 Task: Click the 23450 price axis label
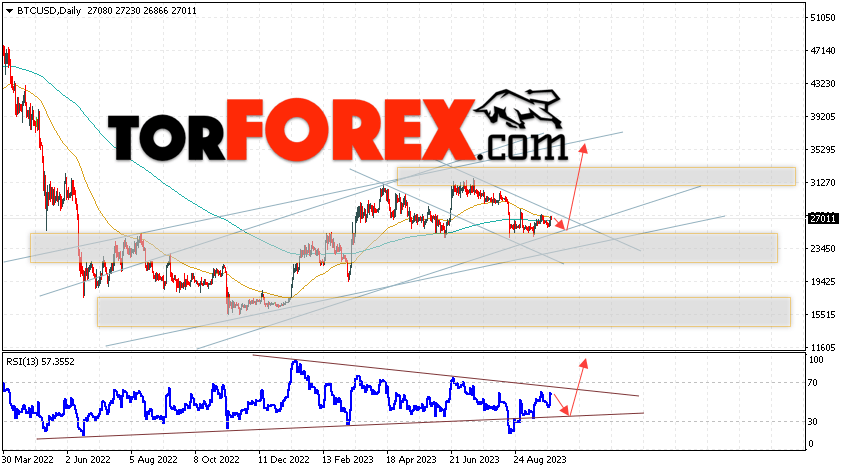coord(822,249)
